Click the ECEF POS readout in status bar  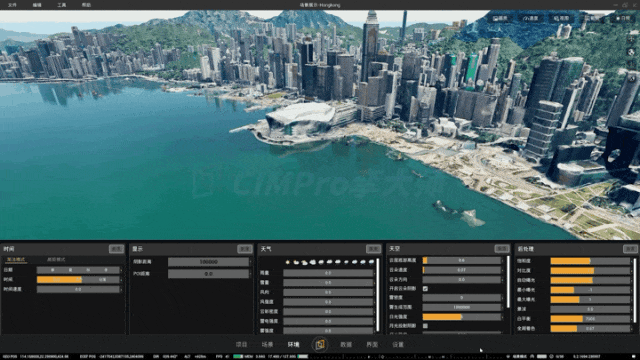pos(111,356)
